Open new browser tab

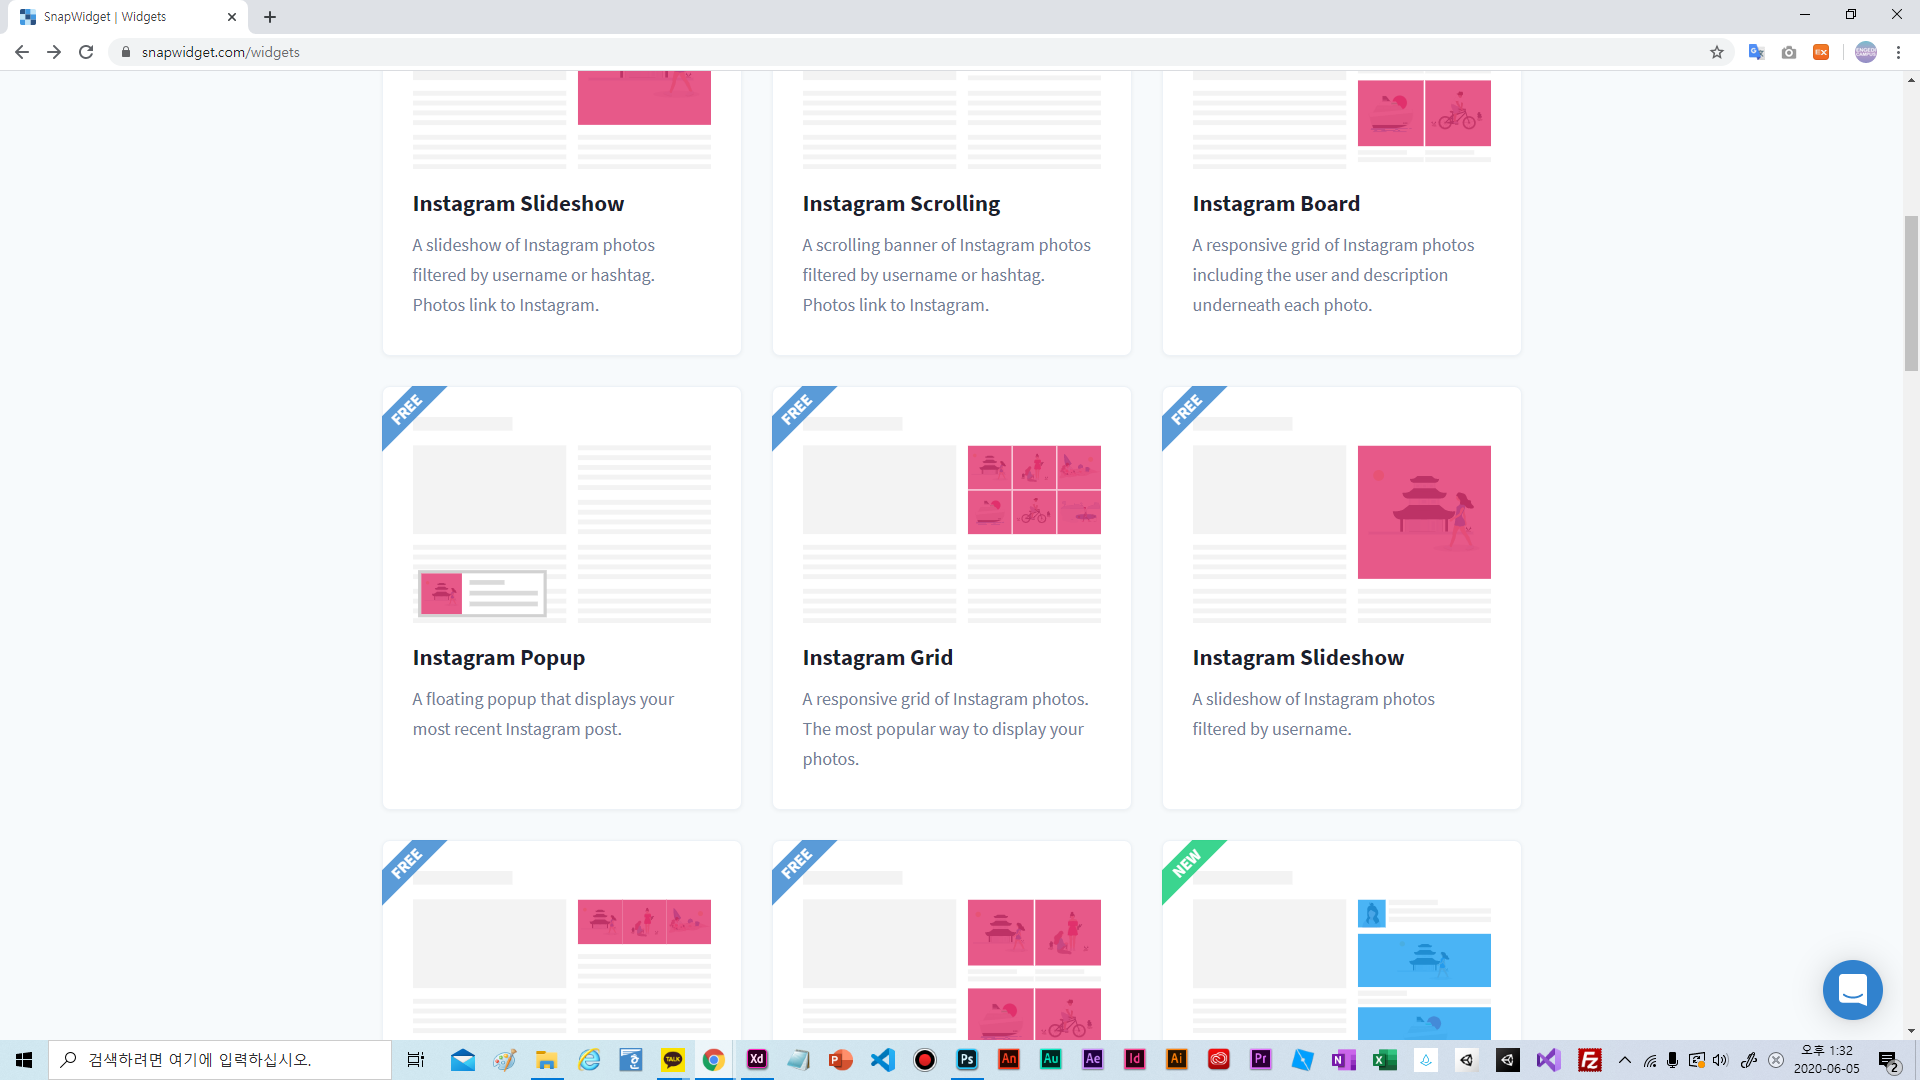pyautogui.click(x=270, y=17)
